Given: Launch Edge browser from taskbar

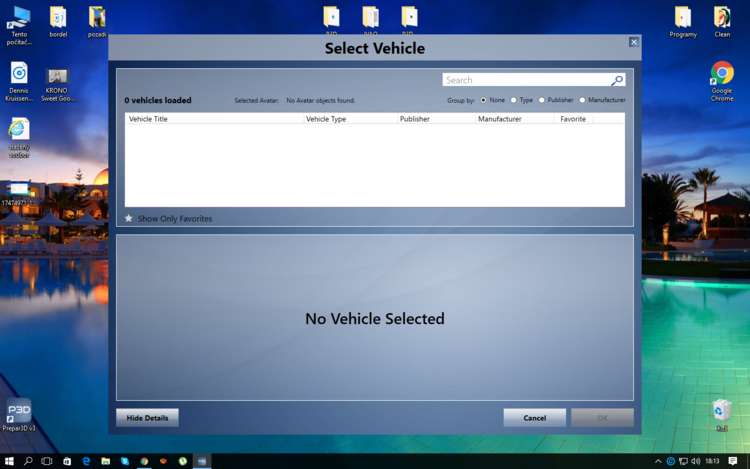Looking at the screenshot, I should 86,461.
